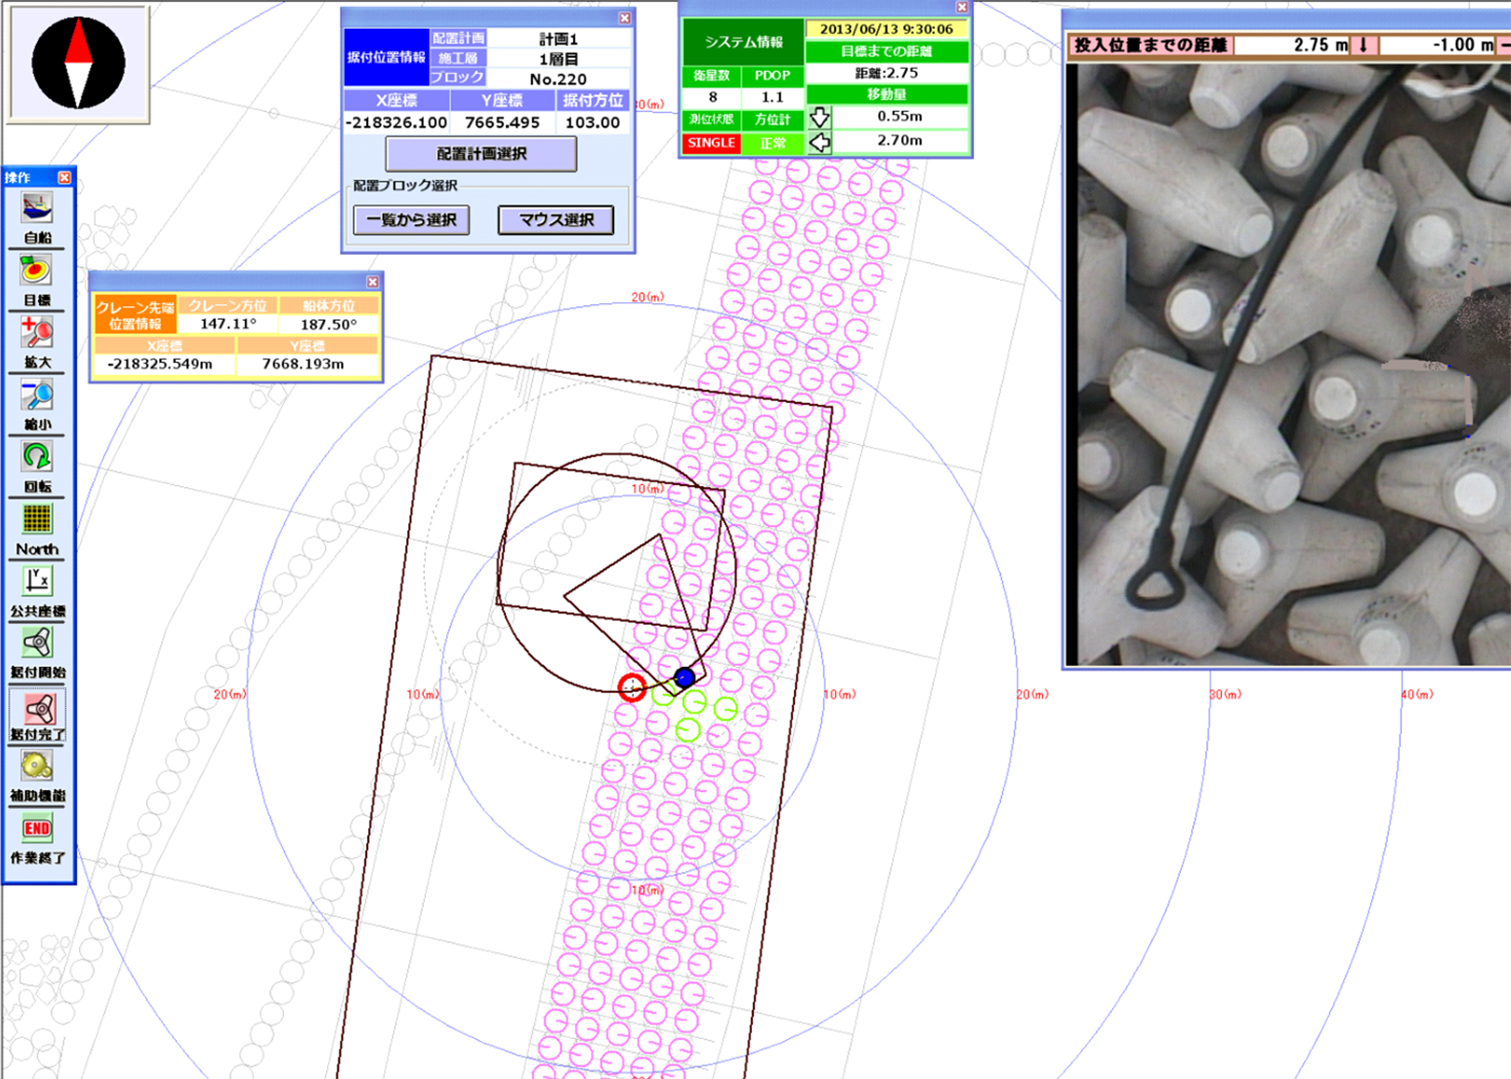The height and width of the screenshot is (1079, 1511).
Task: Select the 自船 (own ship) tool icon
Action: click(37, 208)
